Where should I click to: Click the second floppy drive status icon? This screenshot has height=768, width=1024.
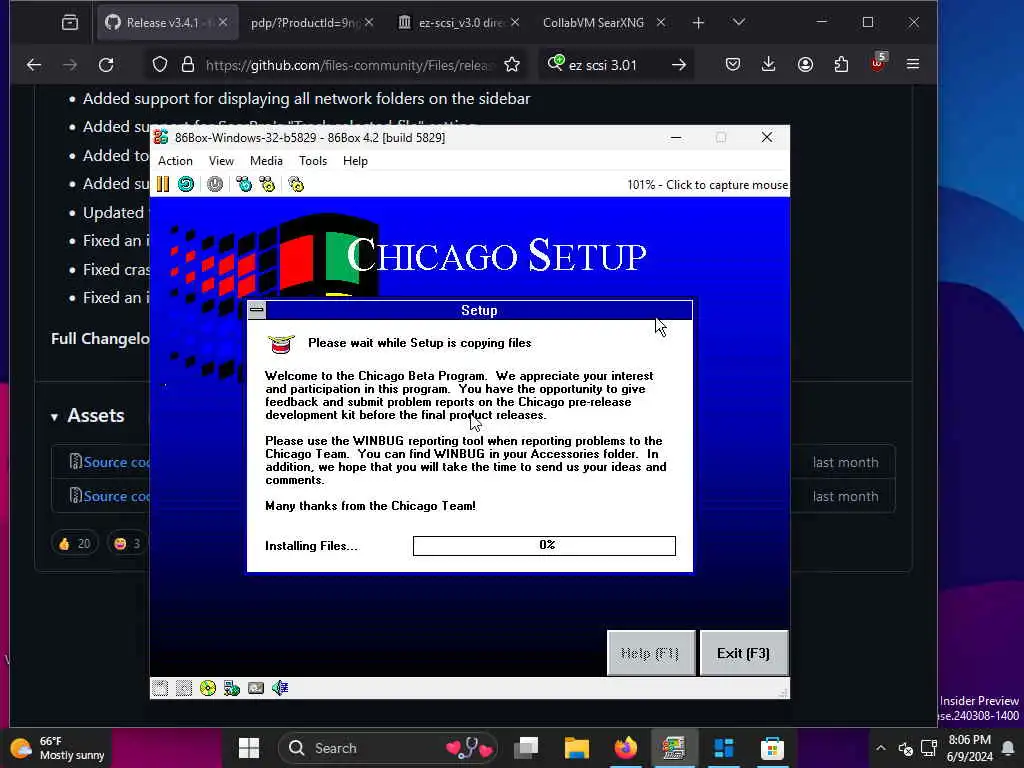point(184,688)
